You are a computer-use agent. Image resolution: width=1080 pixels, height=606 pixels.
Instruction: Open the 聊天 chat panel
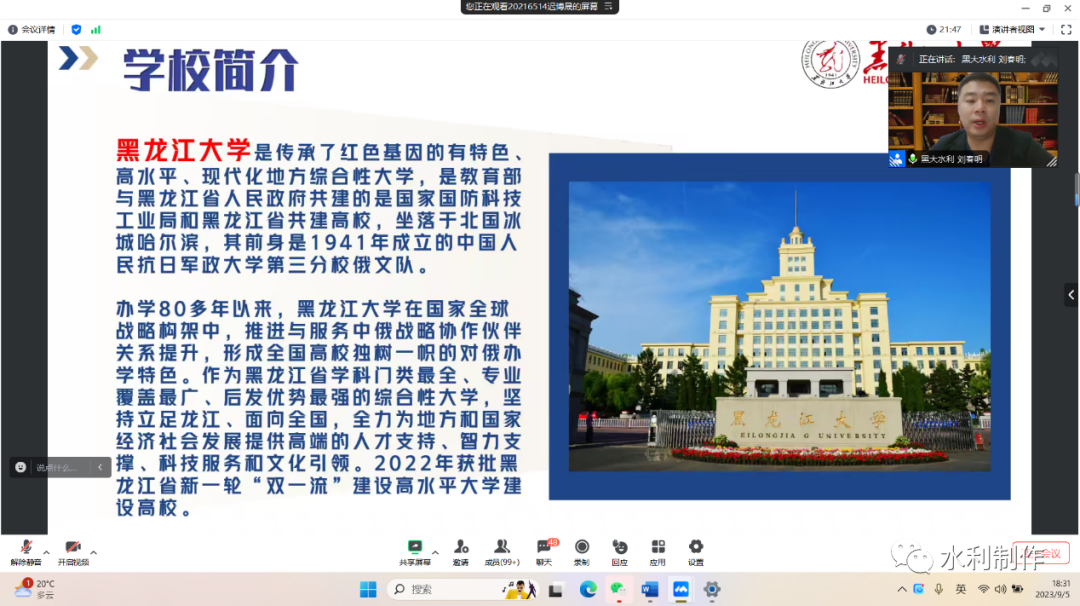point(544,552)
